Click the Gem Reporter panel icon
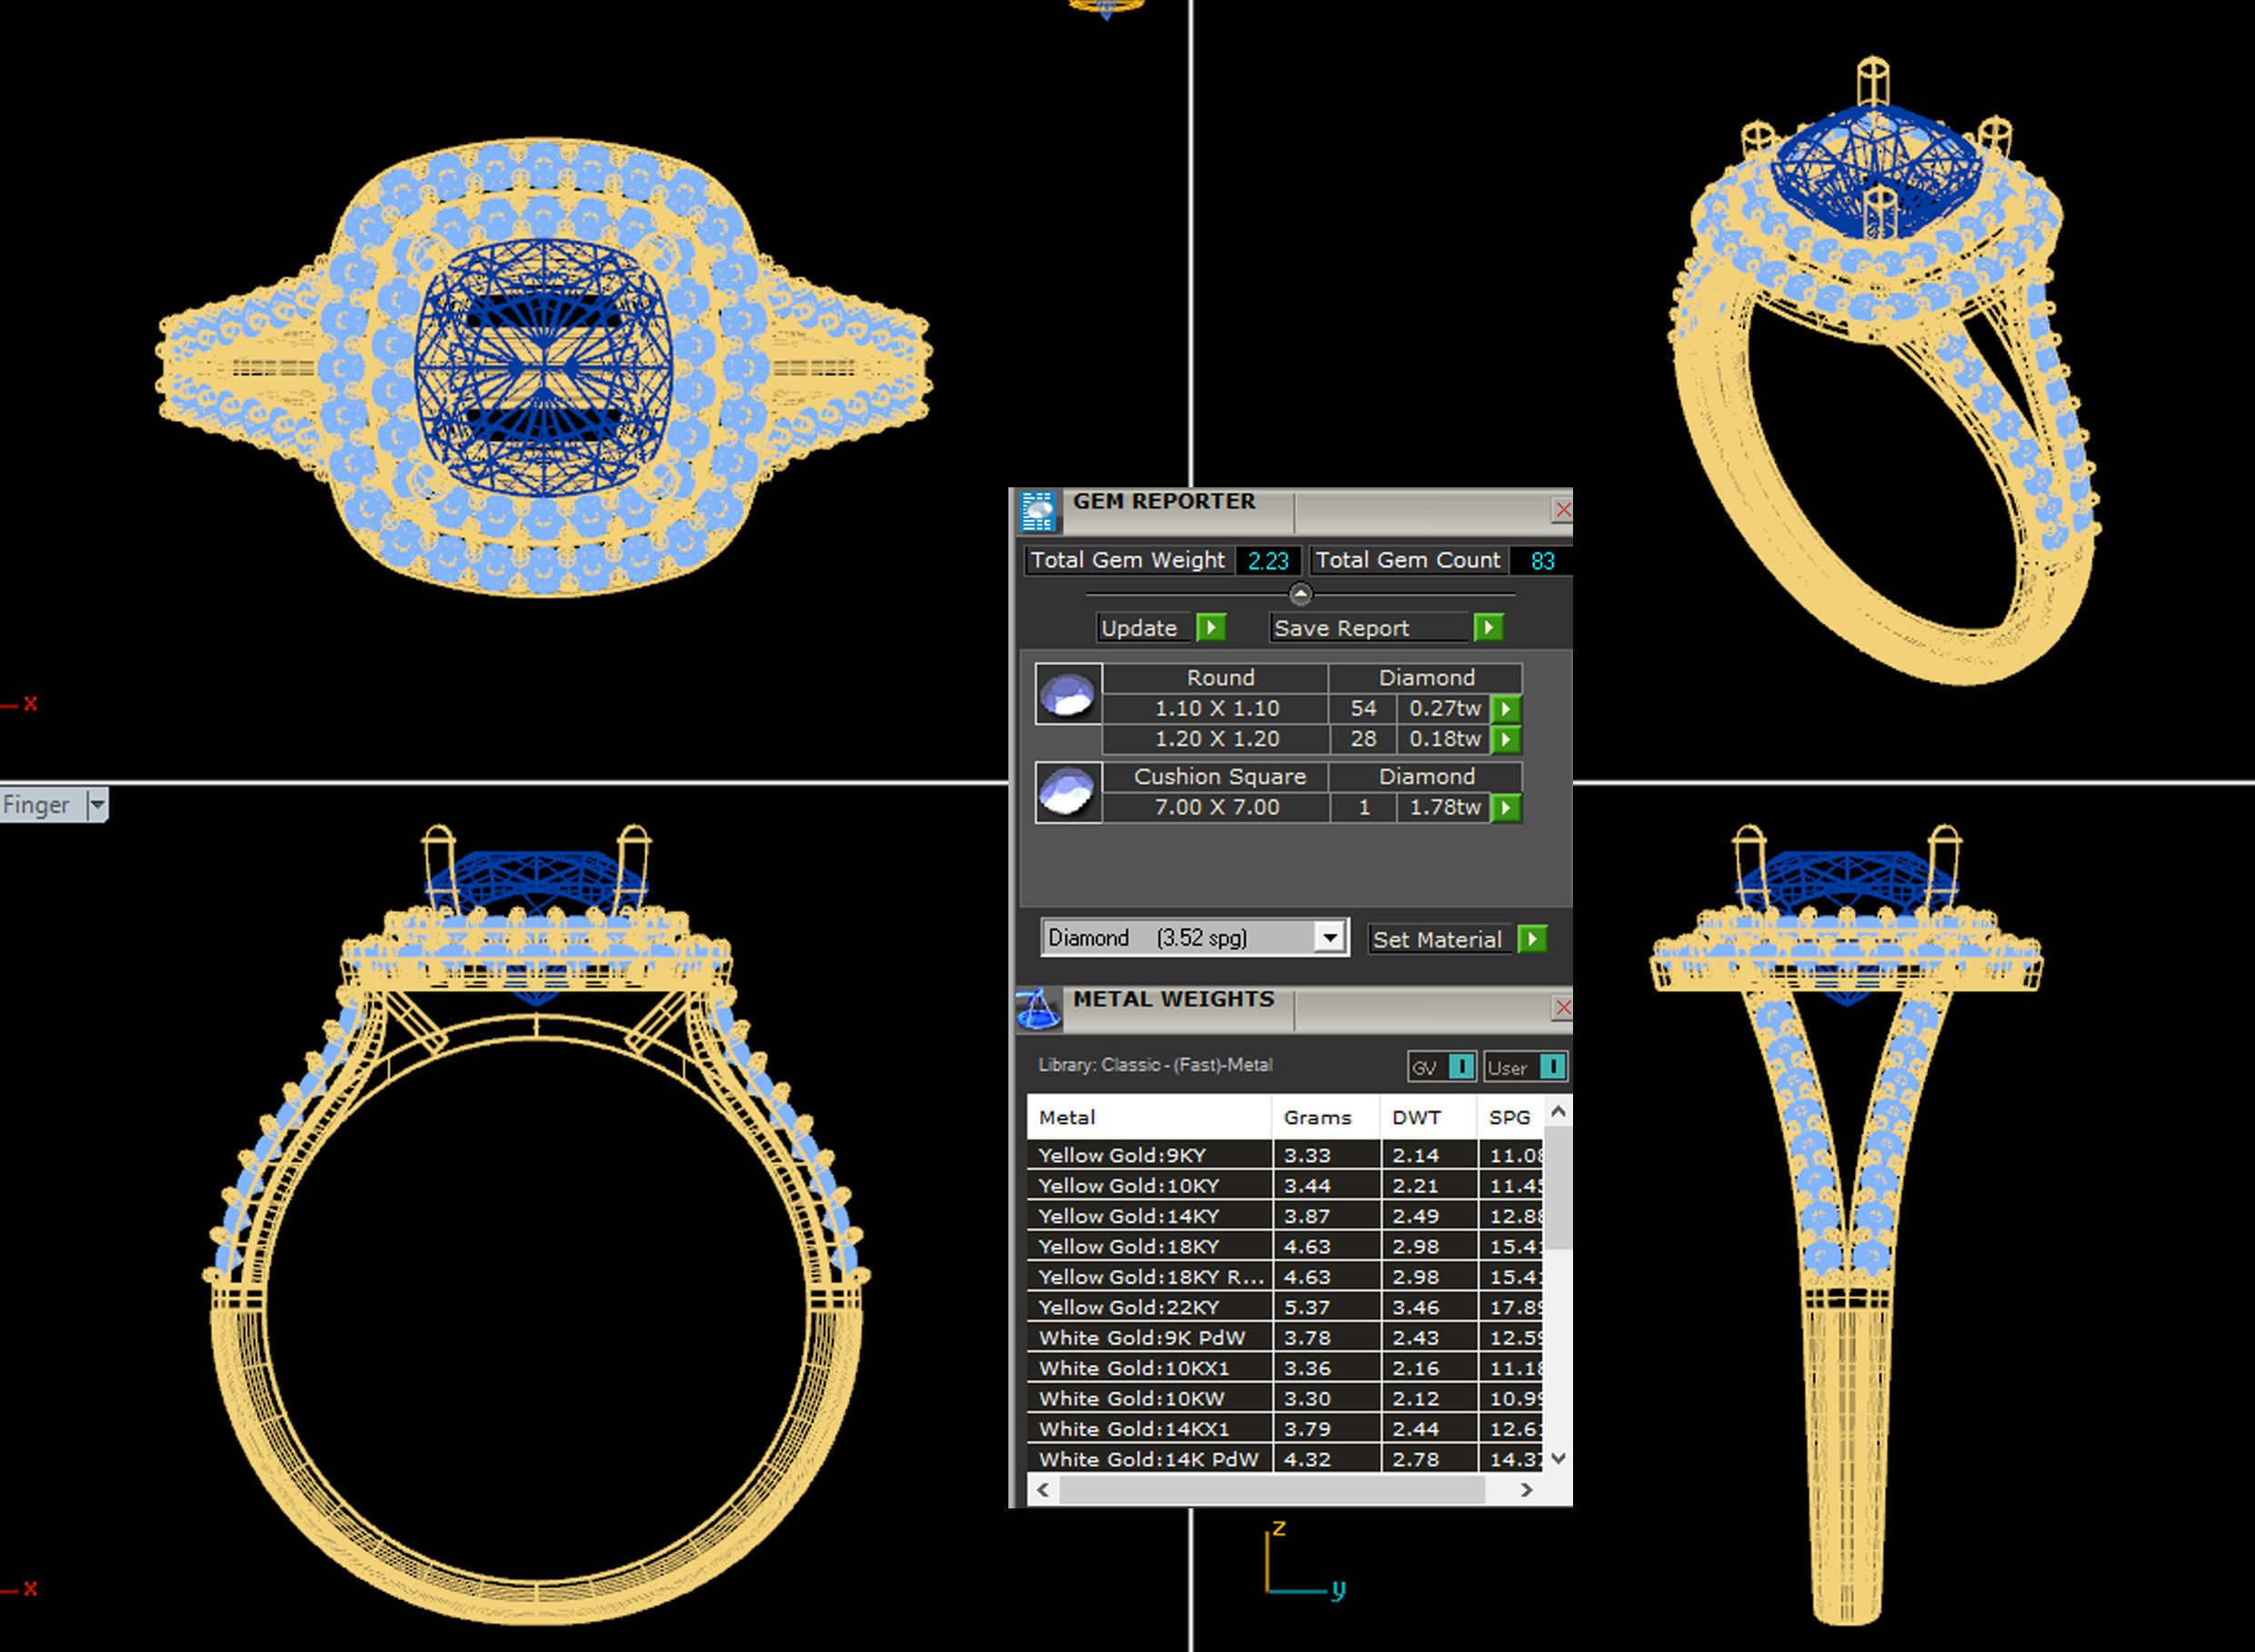The width and height of the screenshot is (2255, 1652). [1037, 511]
